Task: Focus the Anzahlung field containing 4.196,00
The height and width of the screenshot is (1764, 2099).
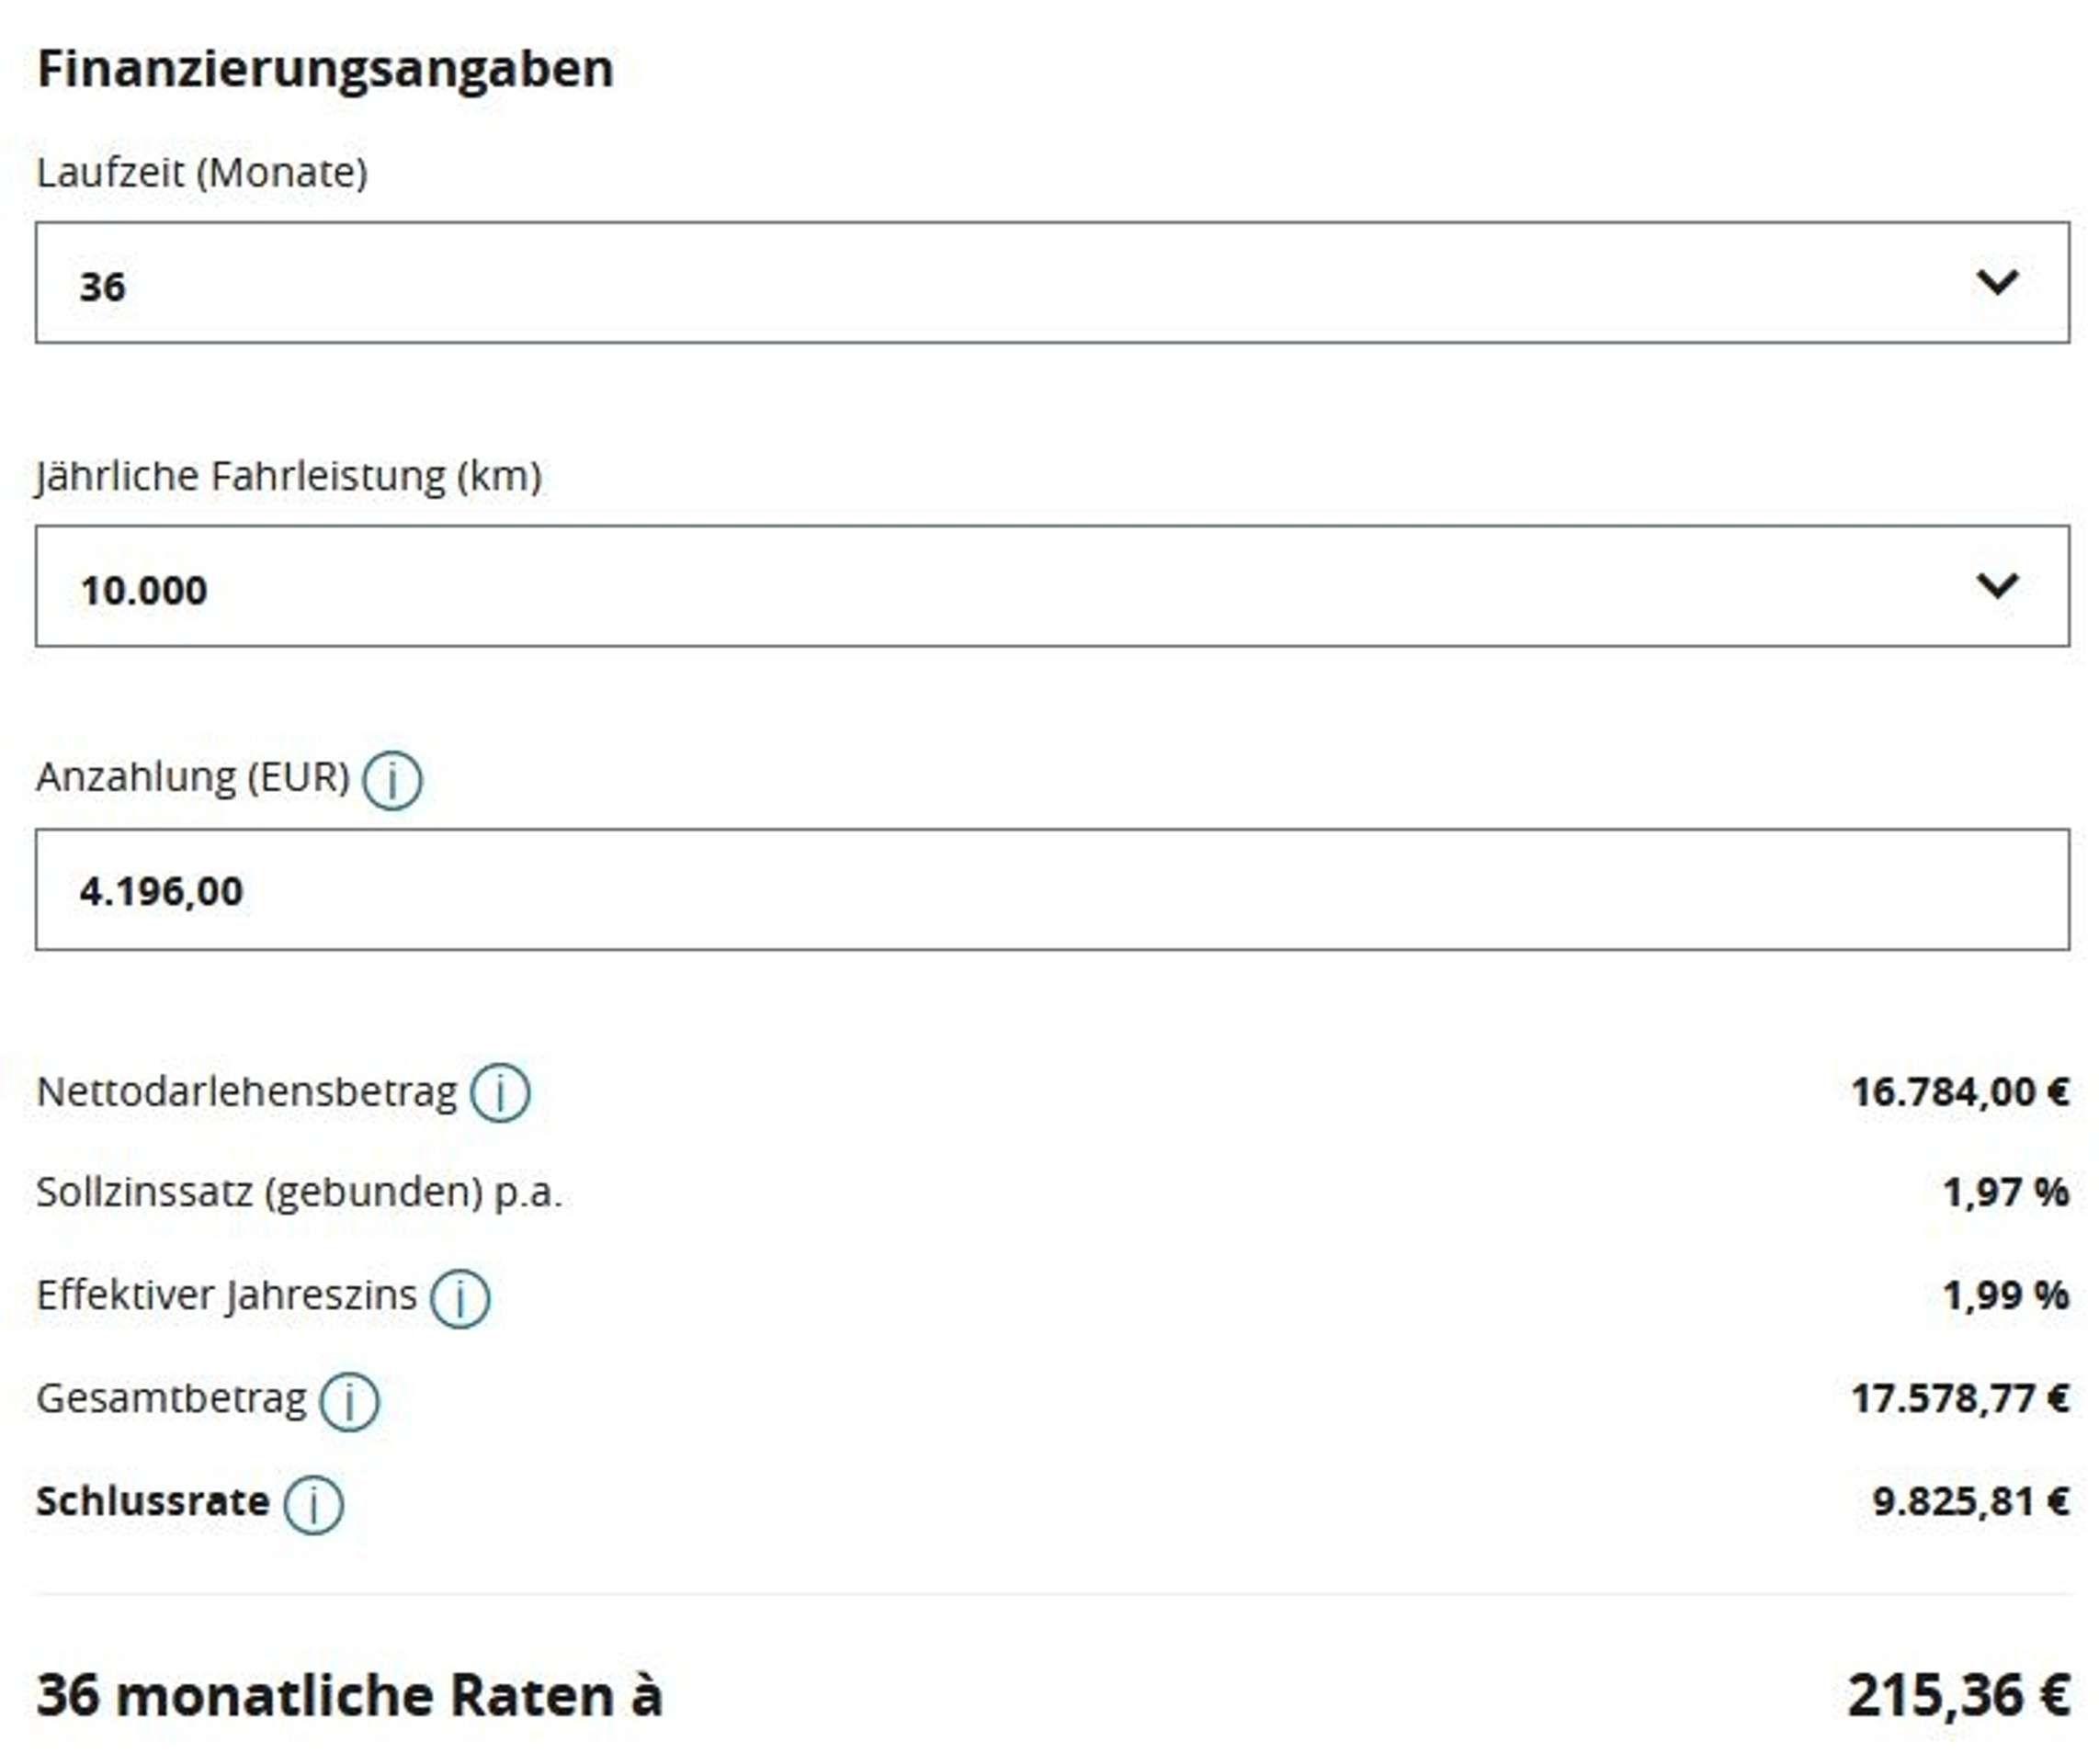Action: click(1052, 889)
